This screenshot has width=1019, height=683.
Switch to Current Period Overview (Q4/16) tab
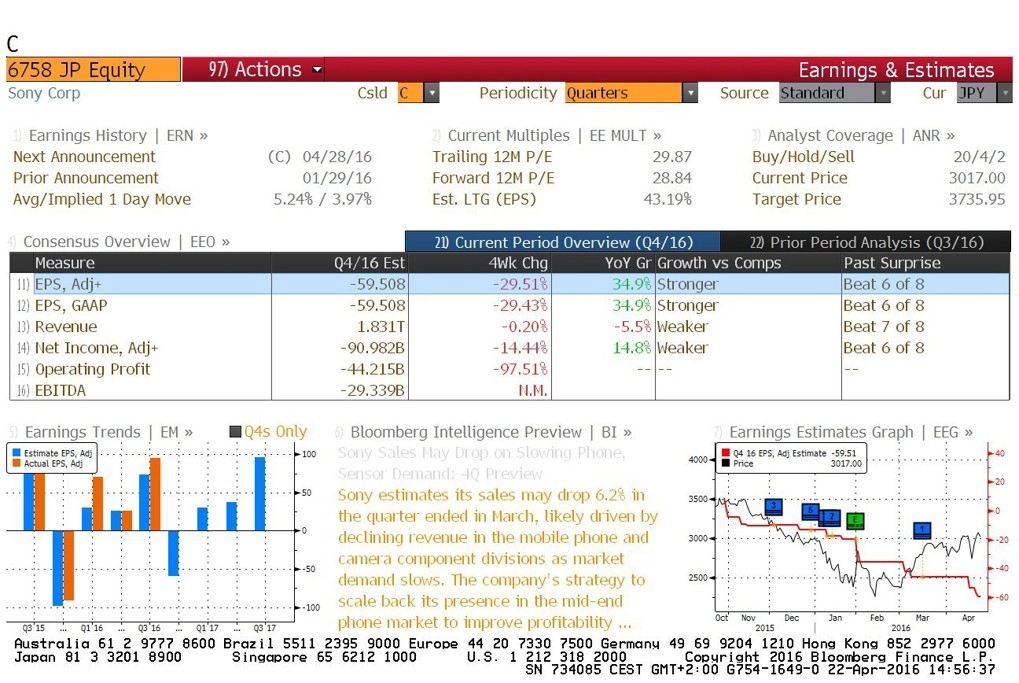(563, 242)
